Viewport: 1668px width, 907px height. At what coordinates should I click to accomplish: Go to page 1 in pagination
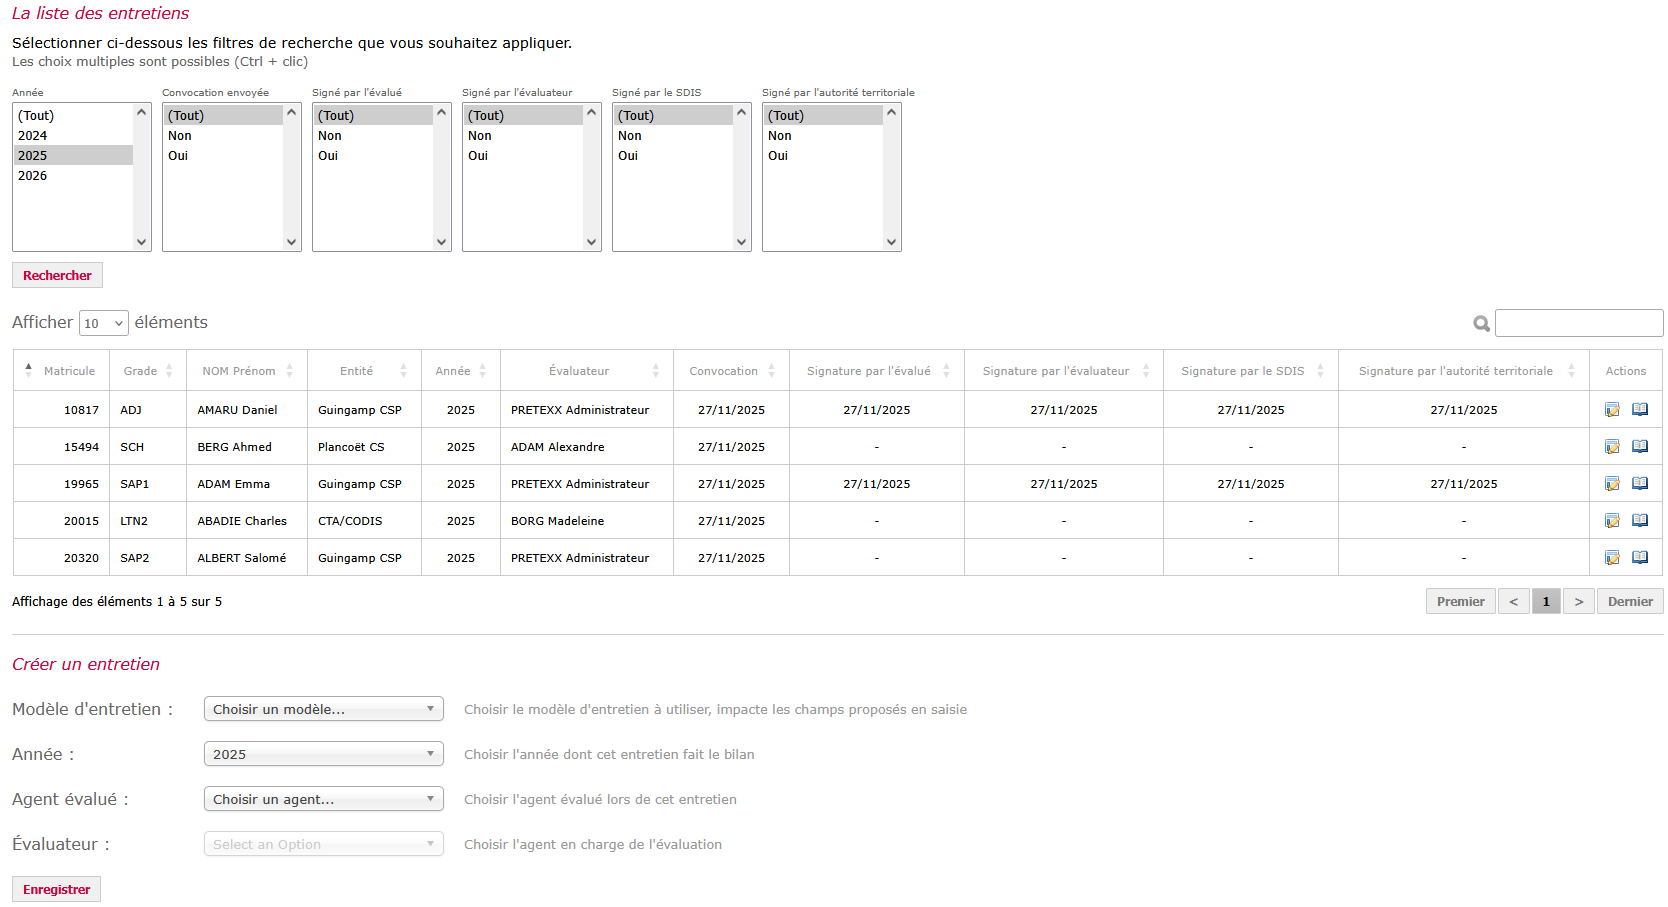pyautogui.click(x=1545, y=601)
